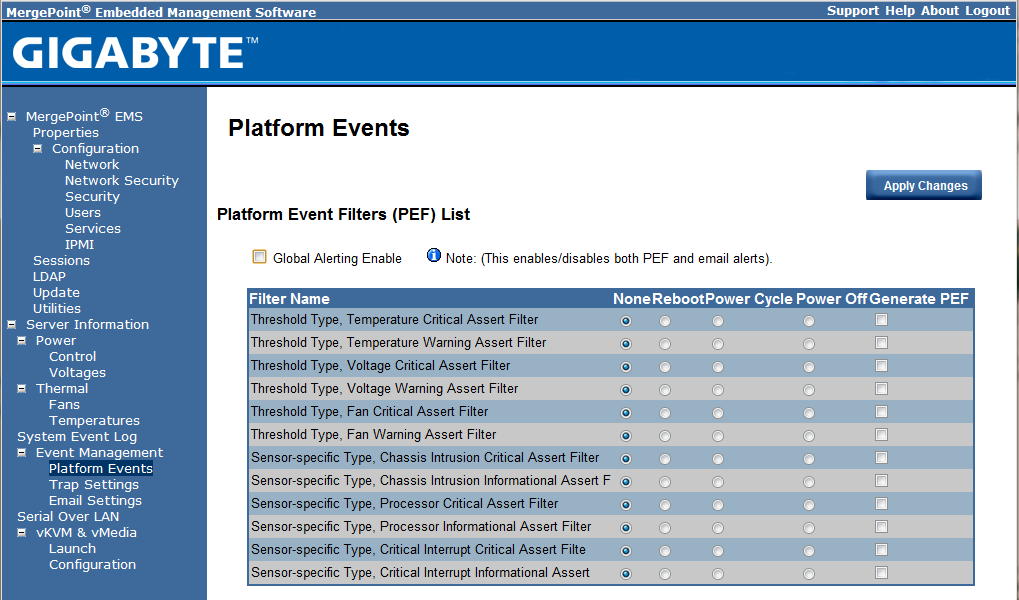
Task: Check Generate PEF for Fan Warning filter
Action: click(x=881, y=435)
